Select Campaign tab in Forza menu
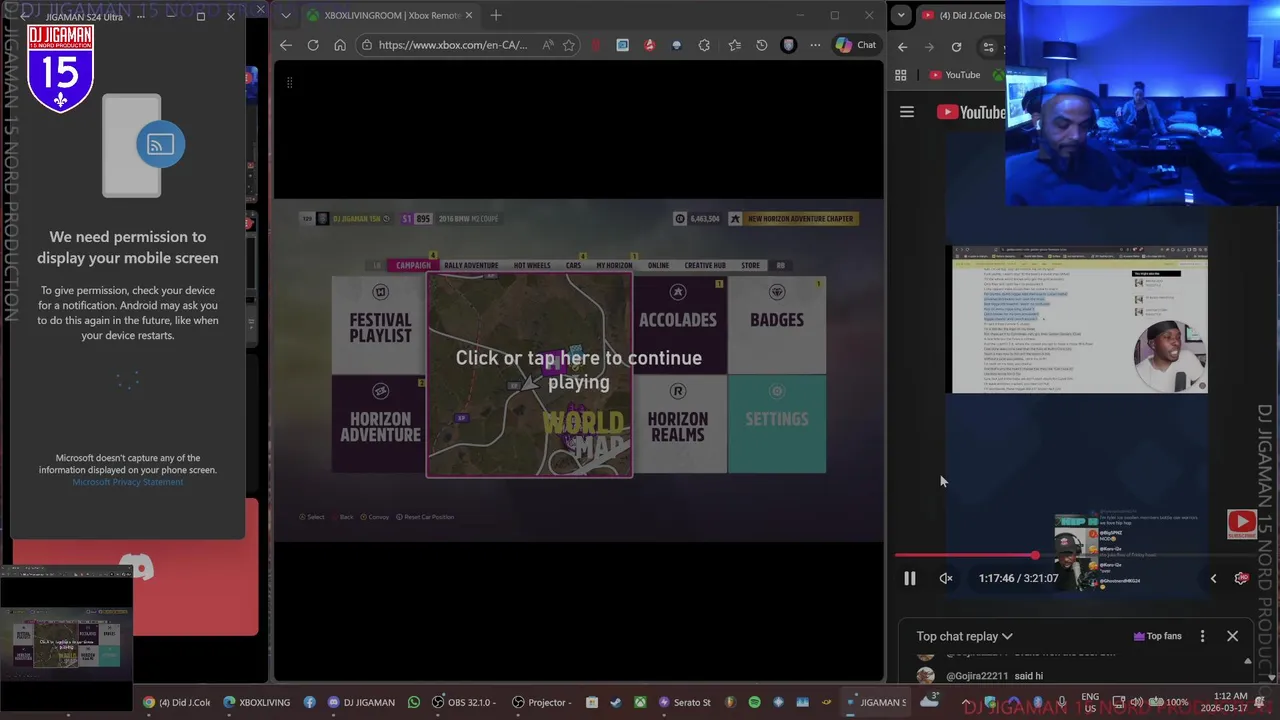Screen dimensions: 1280x720 [413, 265]
